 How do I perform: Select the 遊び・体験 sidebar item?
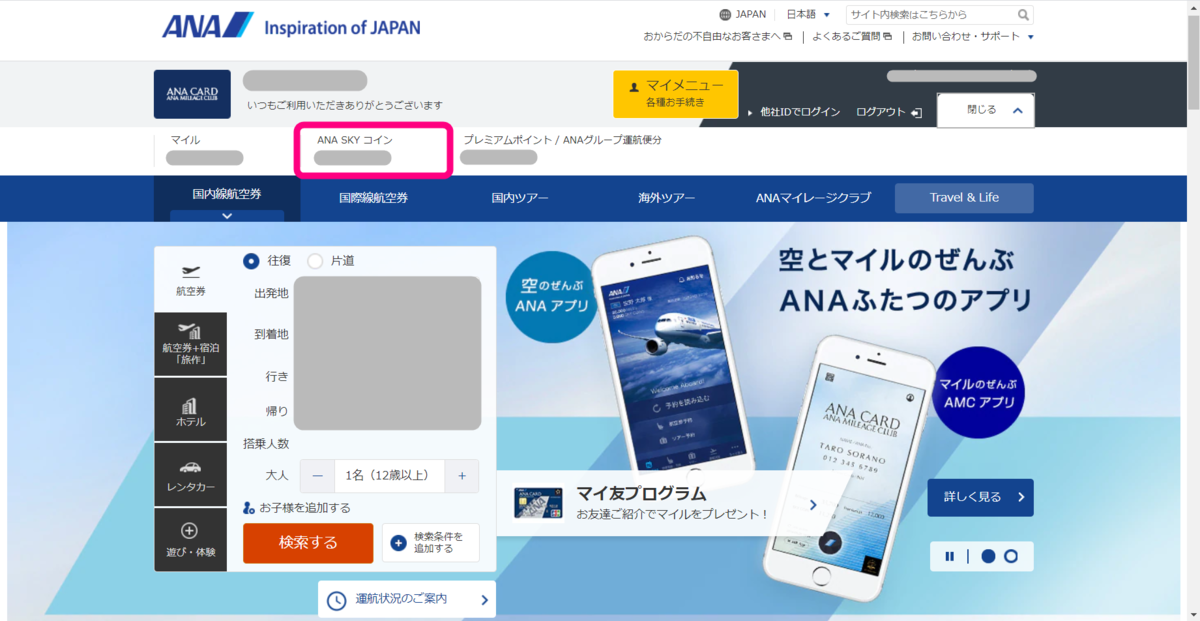(x=190, y=540)
